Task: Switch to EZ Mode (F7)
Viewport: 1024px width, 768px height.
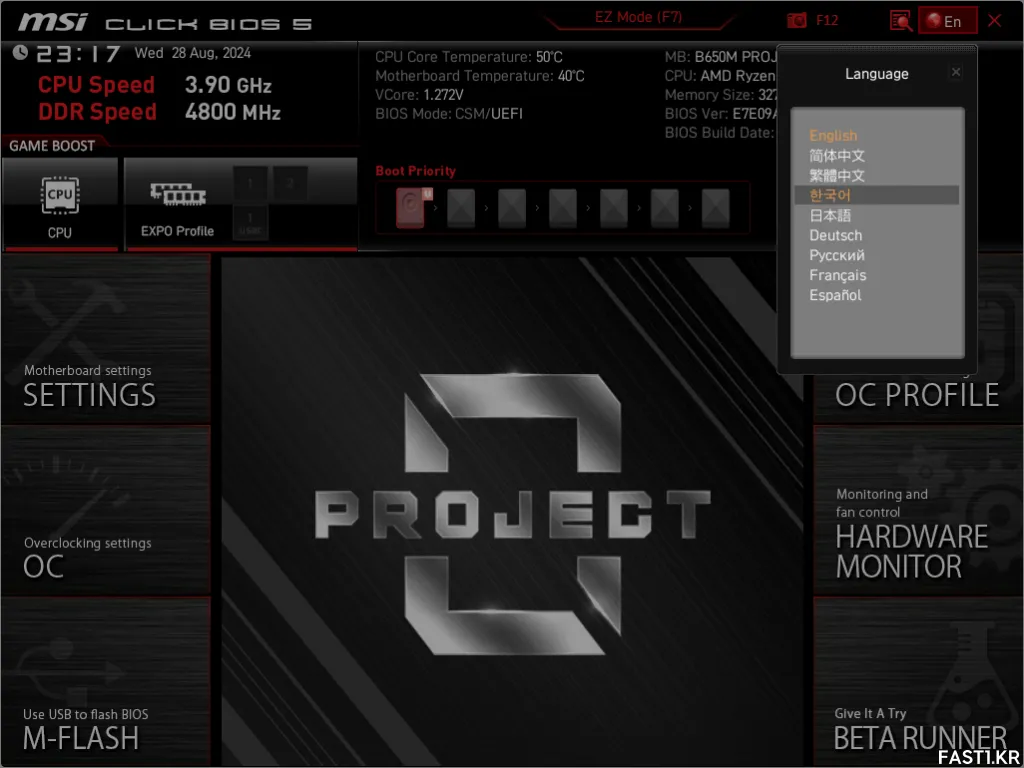Action: [x=638, y=18]
